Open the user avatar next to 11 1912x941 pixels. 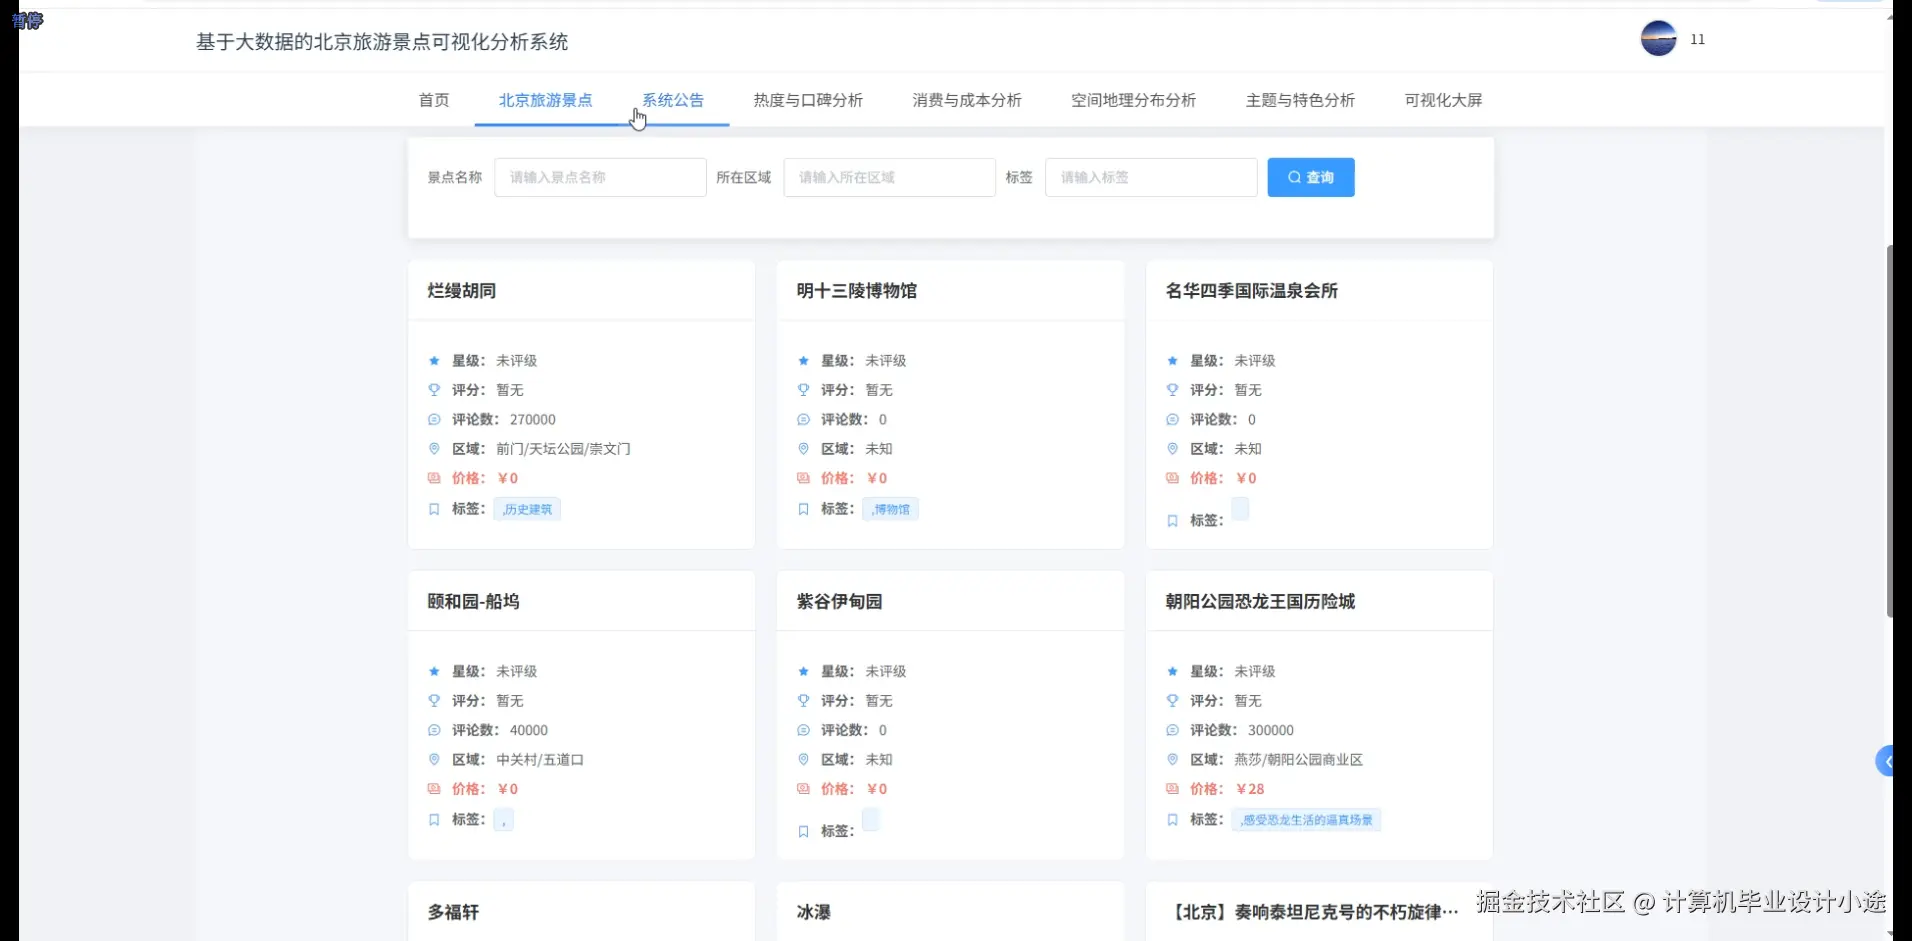pos(1657,39)
